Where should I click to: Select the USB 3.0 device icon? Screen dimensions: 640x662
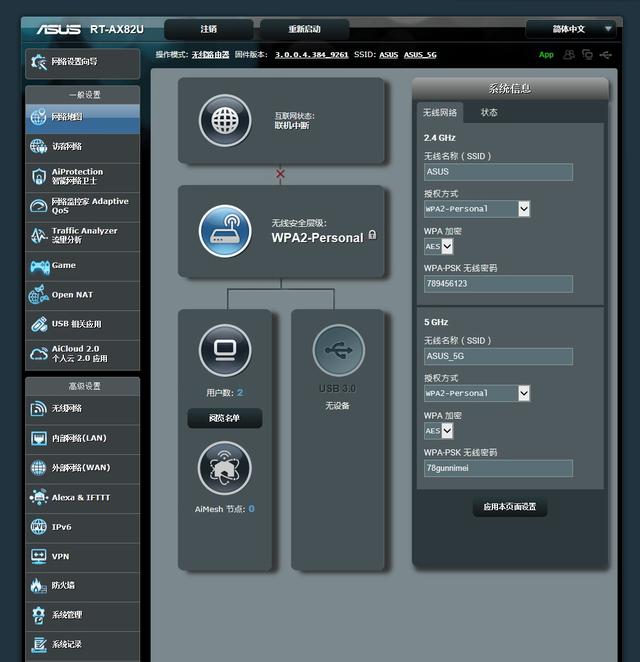pyautogui.click(x=339, y=350)
